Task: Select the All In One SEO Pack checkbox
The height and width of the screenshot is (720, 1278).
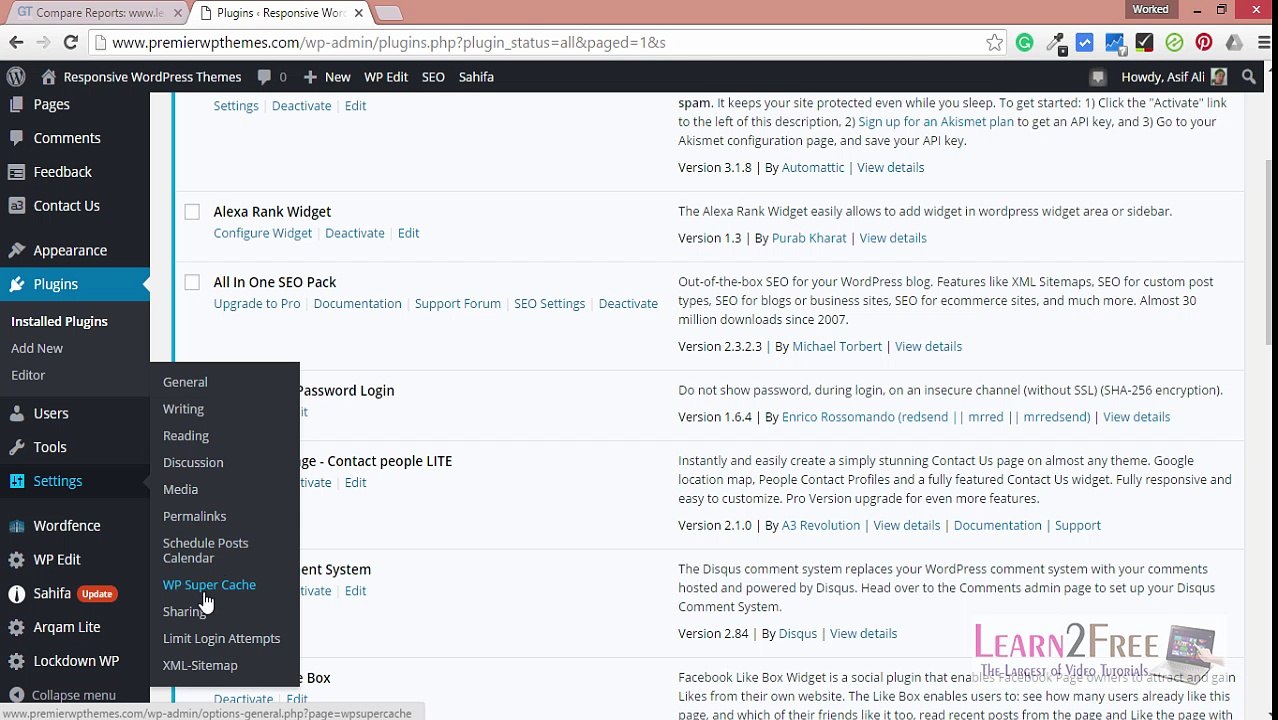Action: (x=192, y=282)
